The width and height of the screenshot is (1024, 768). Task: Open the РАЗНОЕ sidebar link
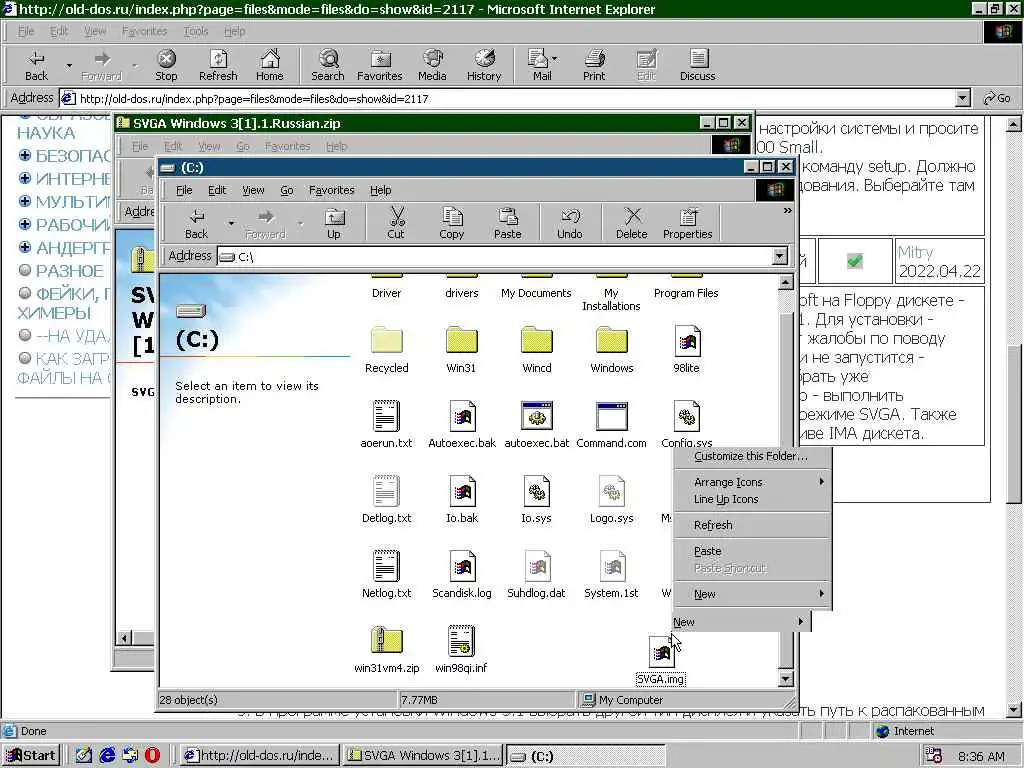69,270
